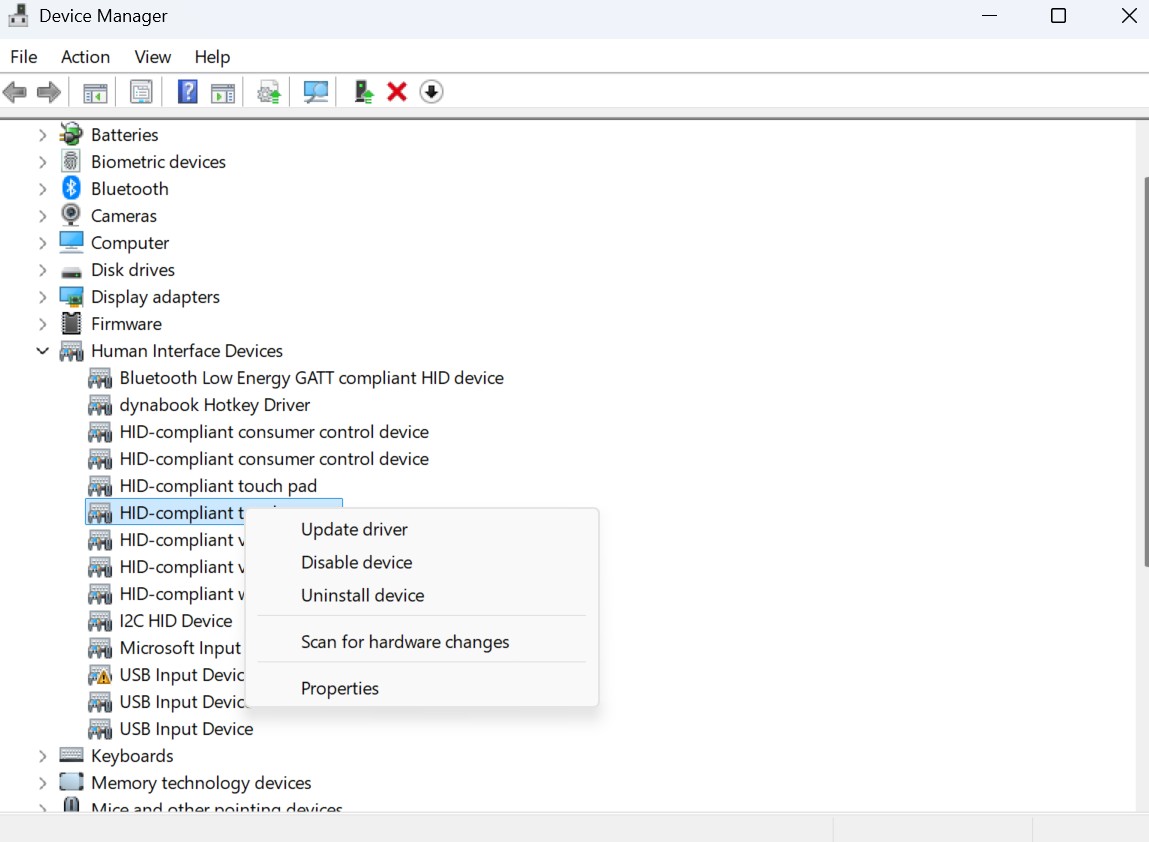The height and width of the screenshot is (842, 1149).
Task: Select Bluetooth Low Energy GATT compliant HID device
Action: coord(311,378)
